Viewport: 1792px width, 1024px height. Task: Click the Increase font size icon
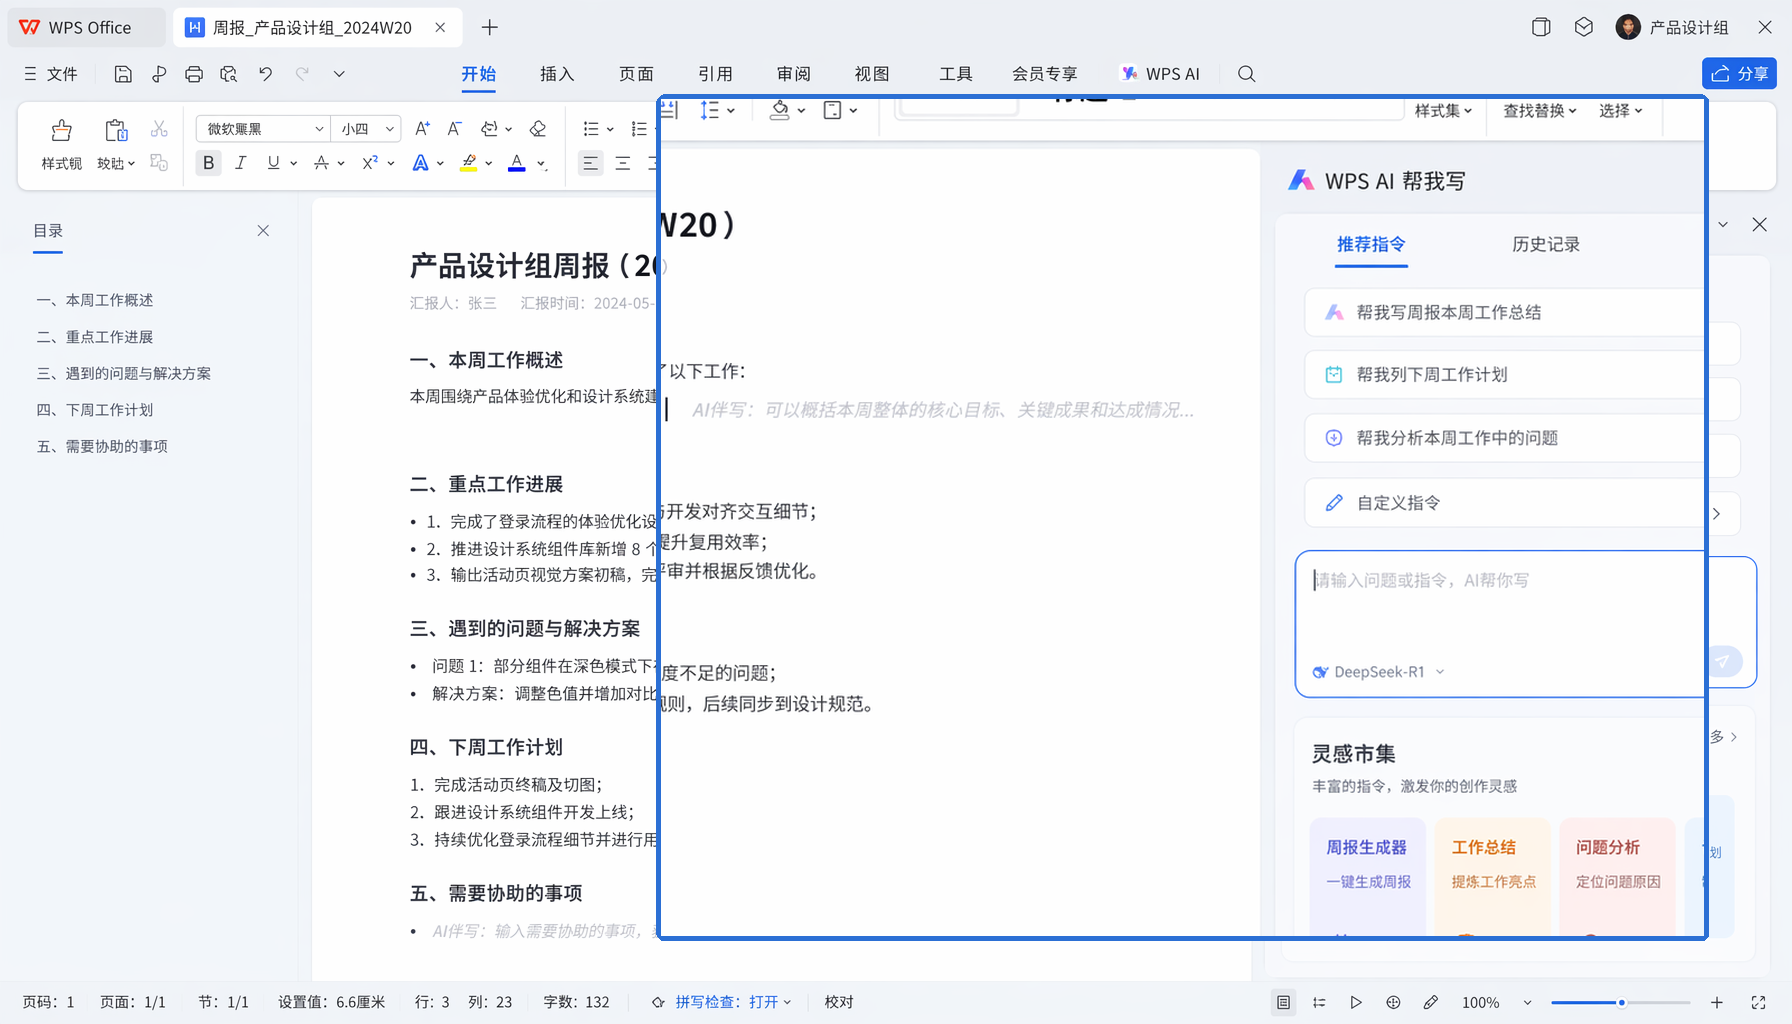click(422, 129)
